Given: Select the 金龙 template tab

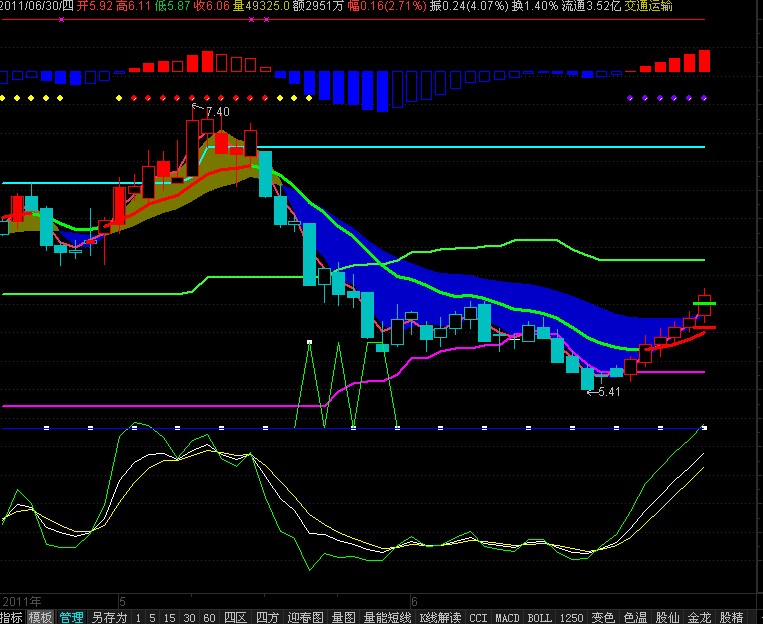Looking at the screenshot, I should [699, 617].
